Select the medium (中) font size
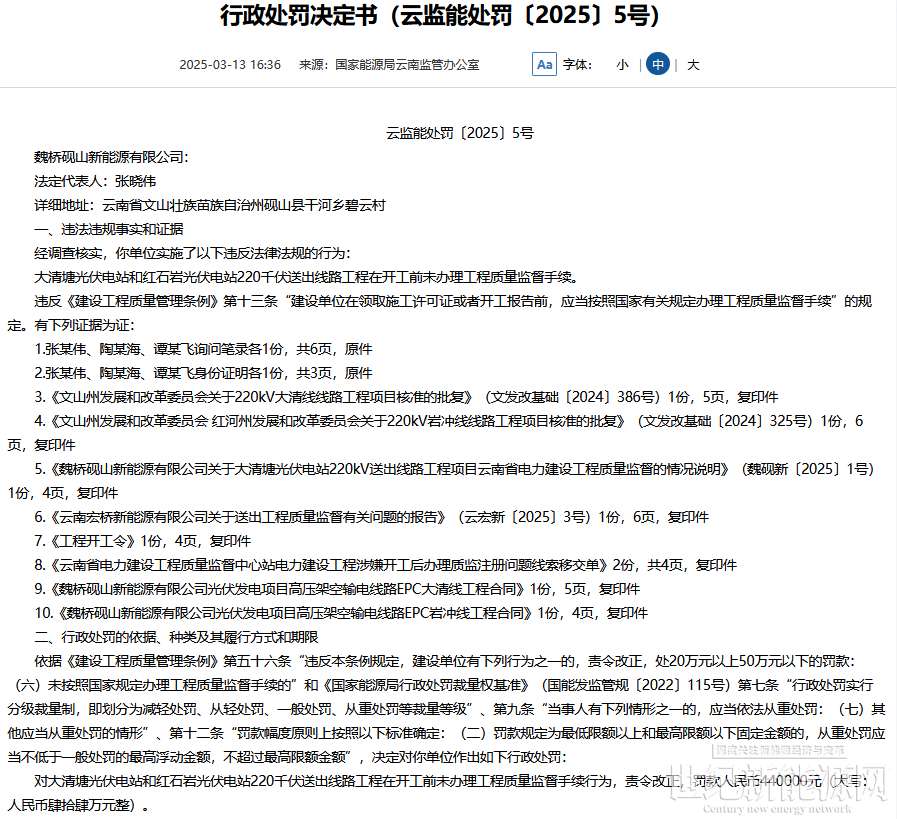 [657, 64]
